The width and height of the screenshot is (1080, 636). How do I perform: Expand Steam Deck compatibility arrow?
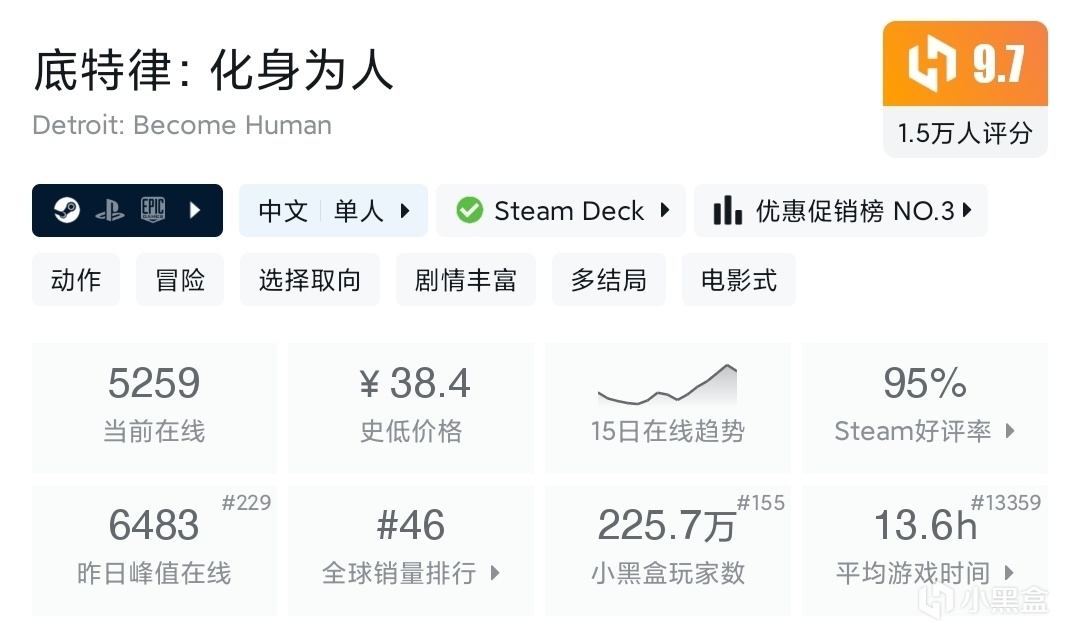(665, 210)
